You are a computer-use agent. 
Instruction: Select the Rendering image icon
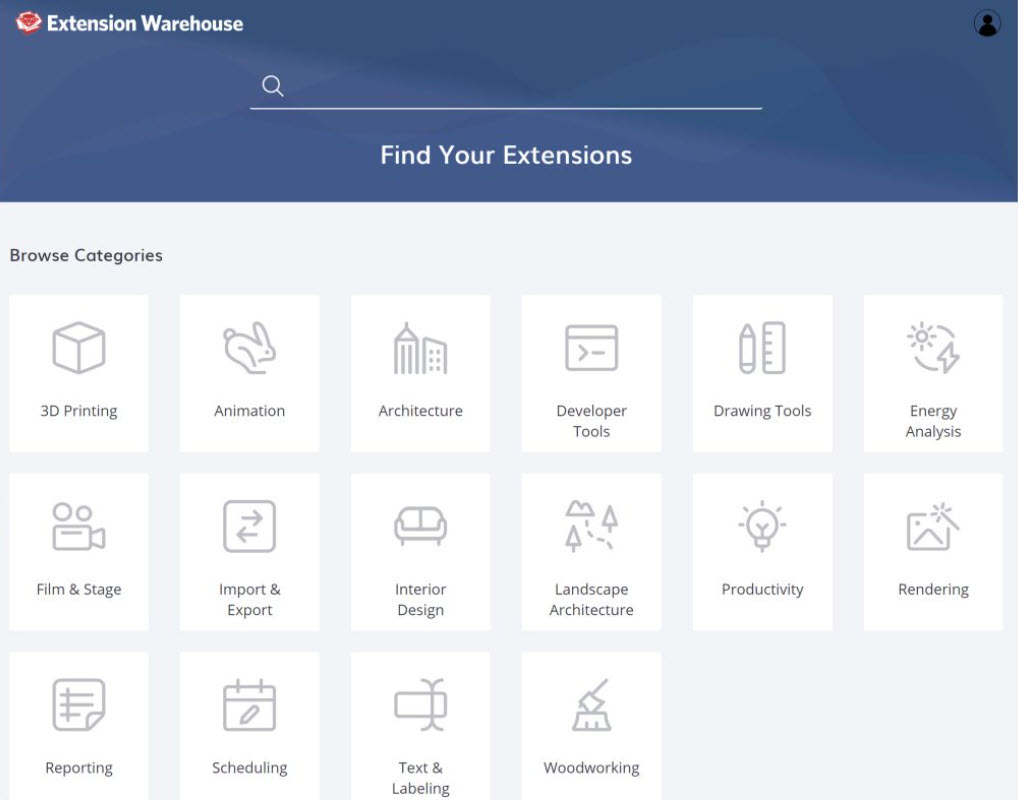(x=933, y=527)
